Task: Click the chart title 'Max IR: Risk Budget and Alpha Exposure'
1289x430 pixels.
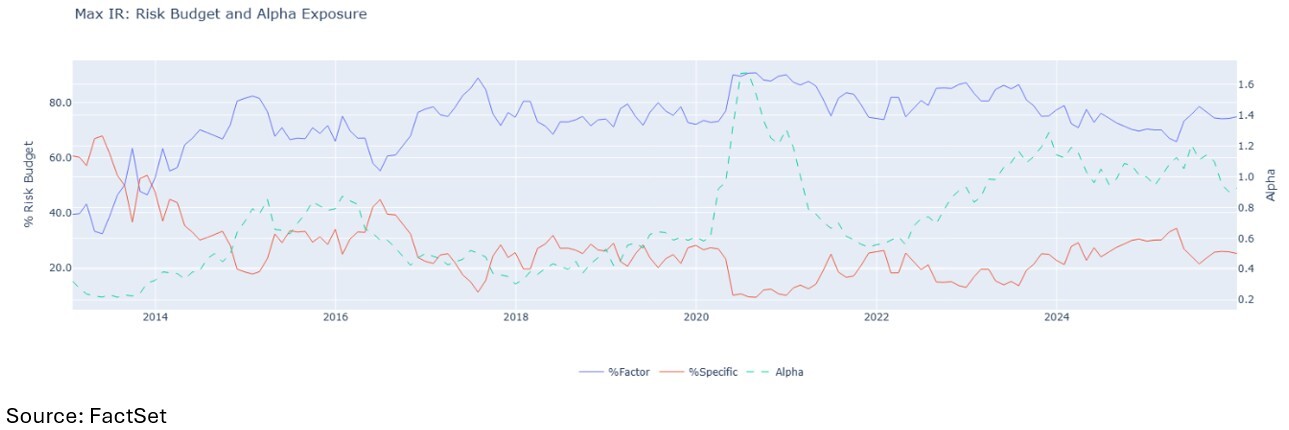Action: coord(220,14)
